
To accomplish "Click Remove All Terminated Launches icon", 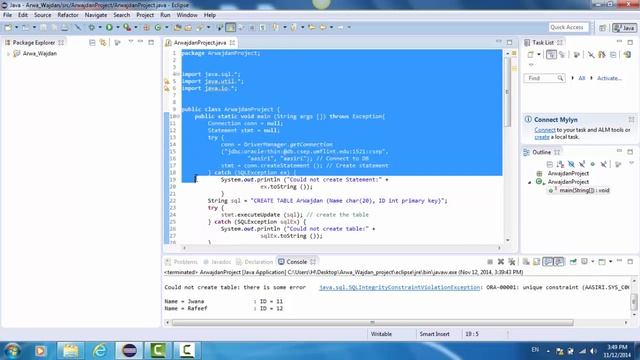I will point(511,262).
